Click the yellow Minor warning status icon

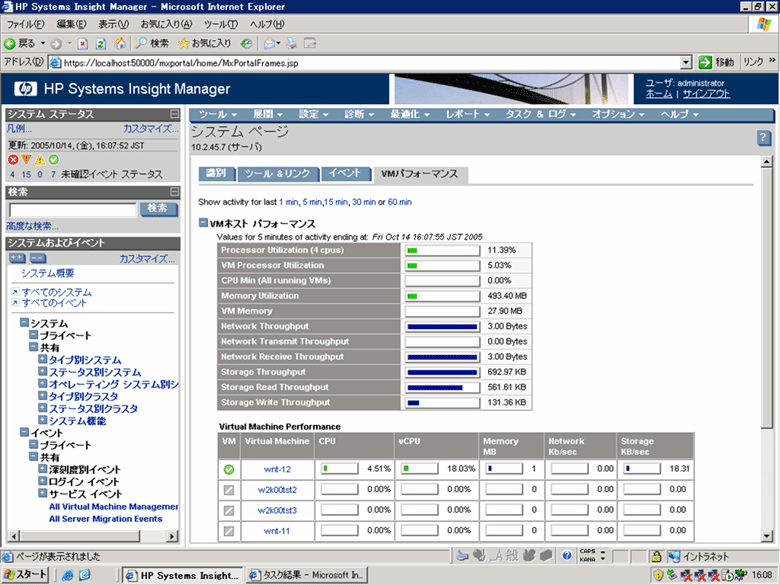(x=40, y=160)
